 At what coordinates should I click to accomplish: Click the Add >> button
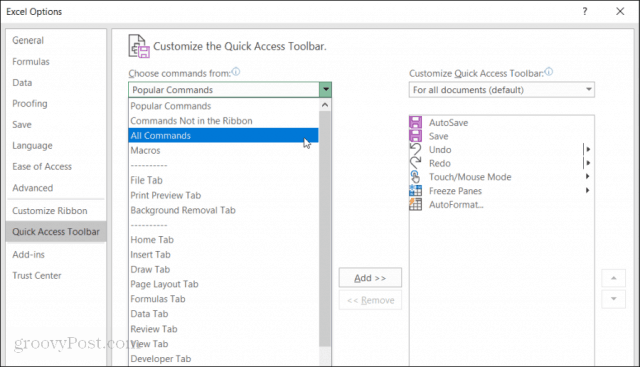point(370,278)
